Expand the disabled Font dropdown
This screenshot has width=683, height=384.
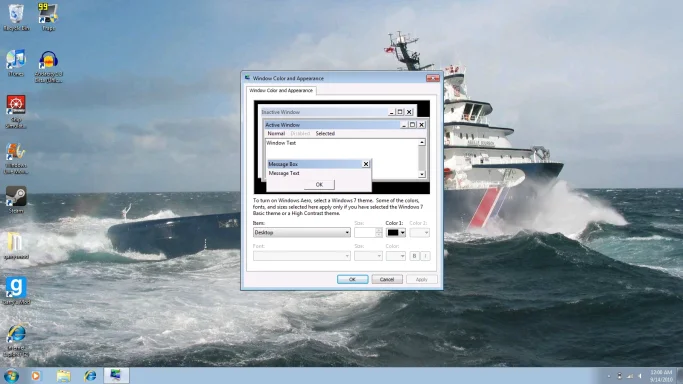[301, 256]
